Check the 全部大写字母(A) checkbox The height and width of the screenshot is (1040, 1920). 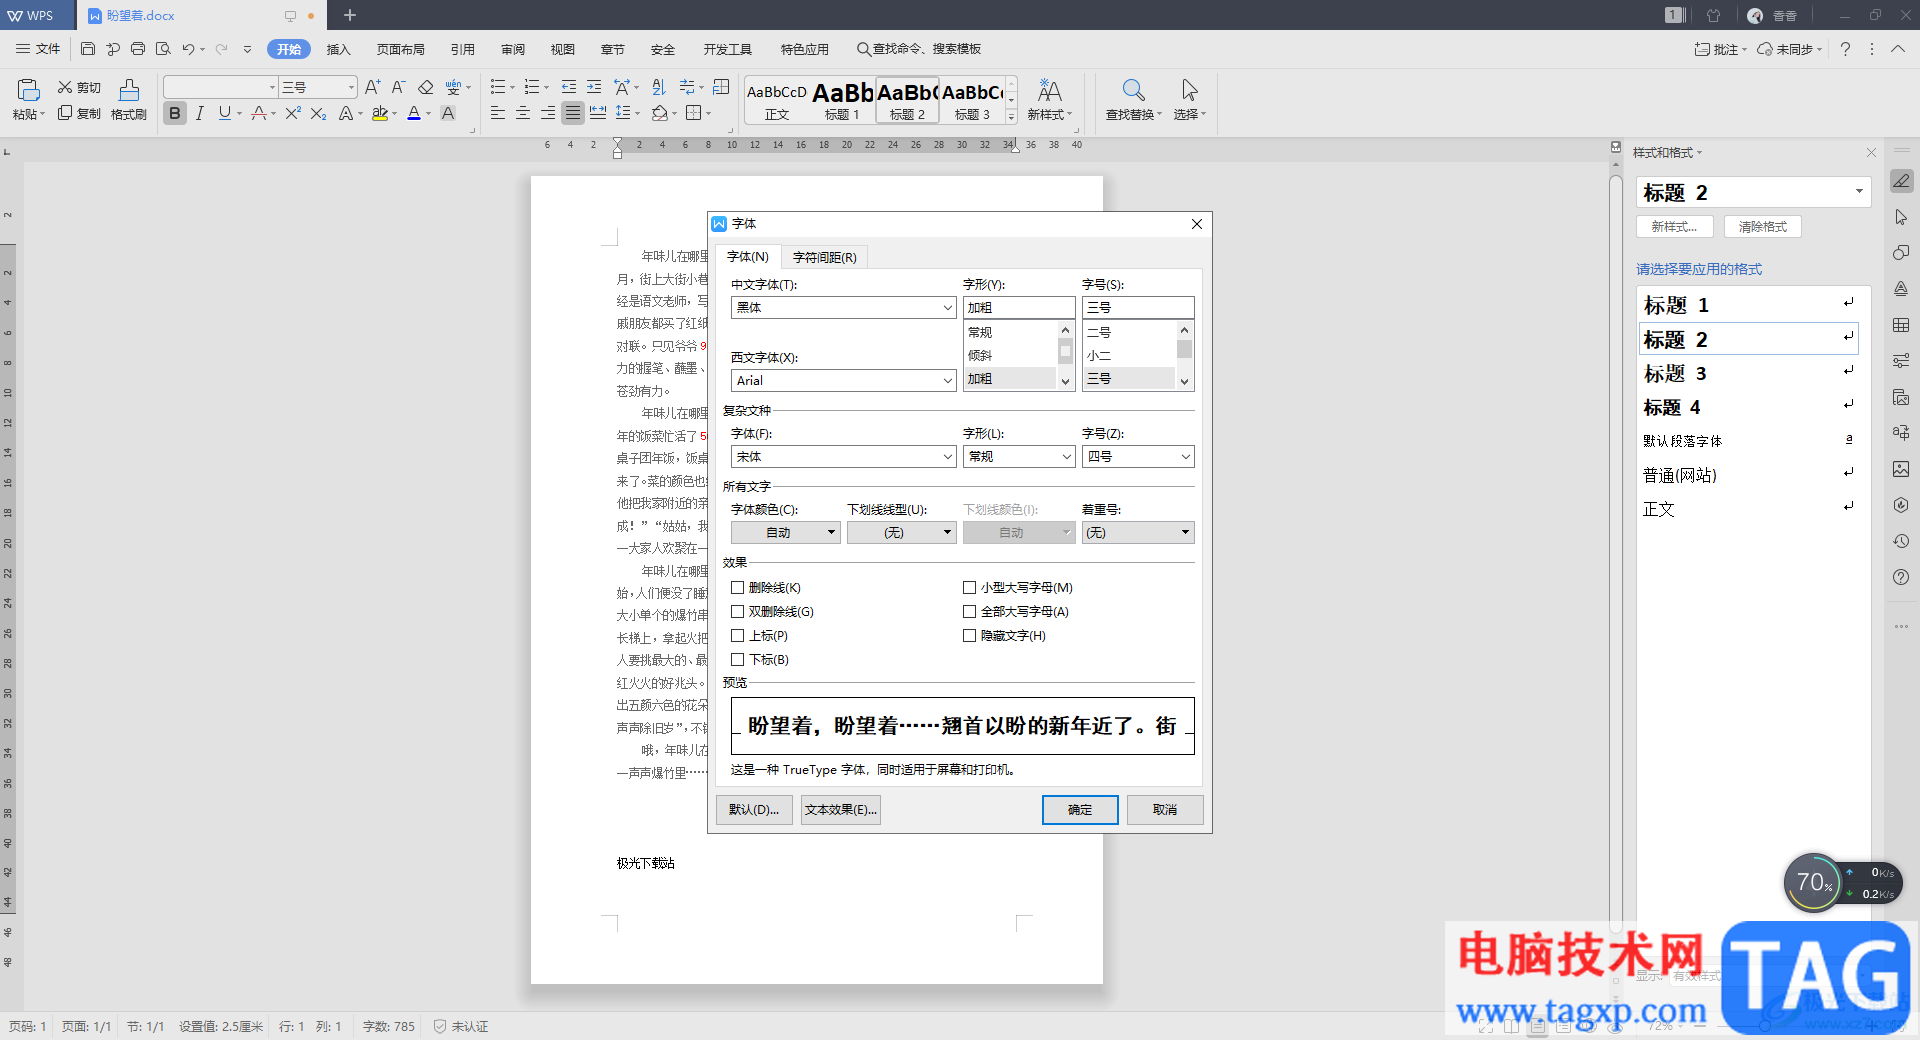click(969, 612)
